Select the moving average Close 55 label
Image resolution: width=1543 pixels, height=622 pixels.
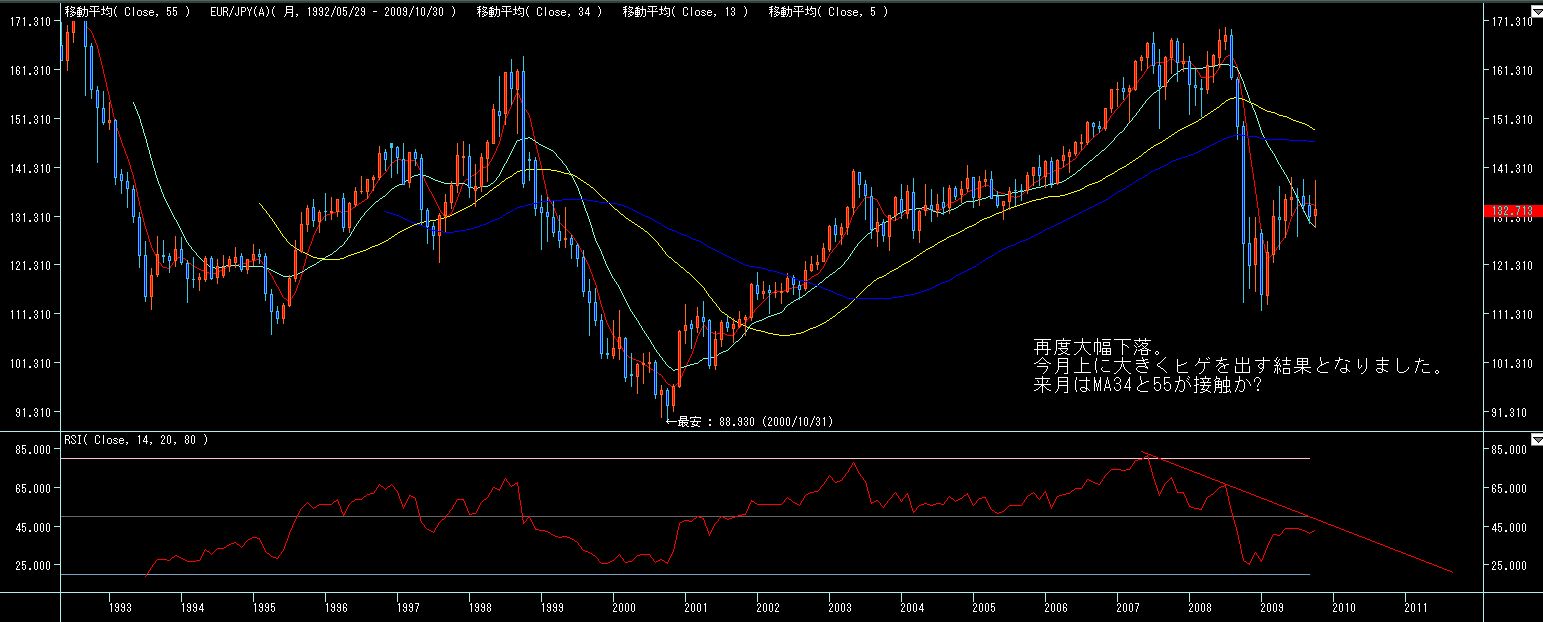(128, 12)
